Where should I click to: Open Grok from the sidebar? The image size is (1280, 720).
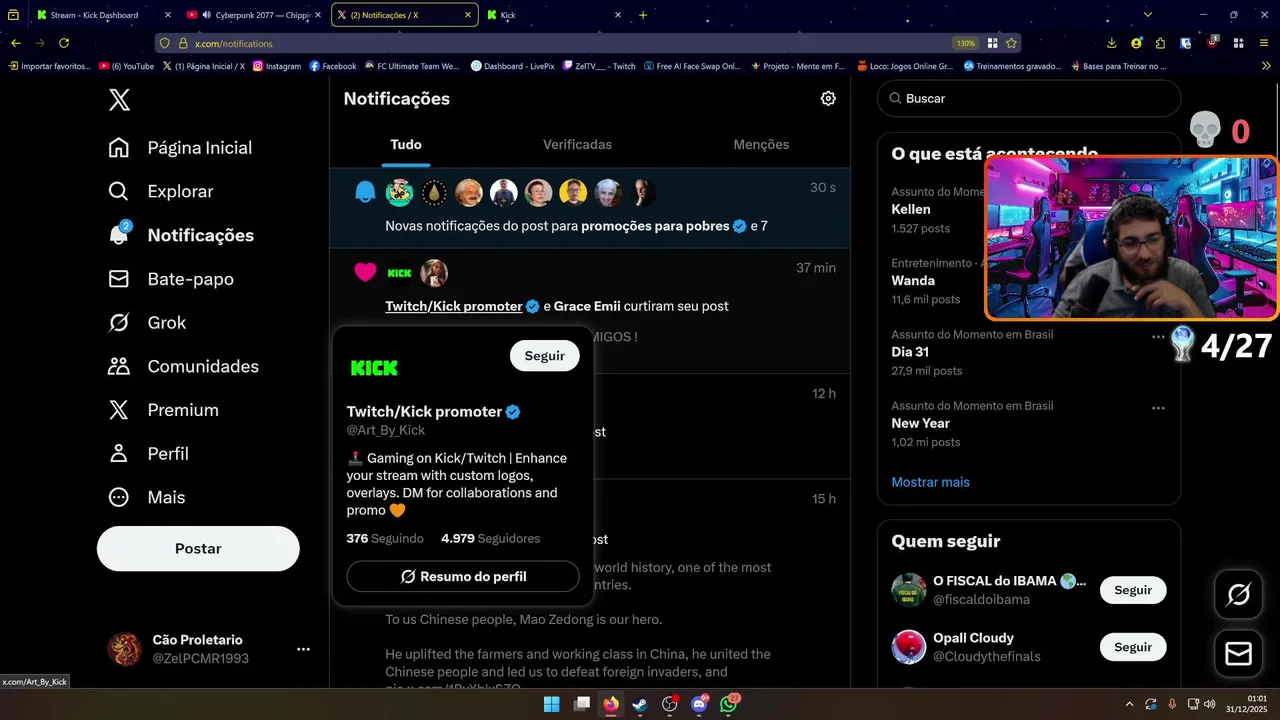click(x=147, y=322)
